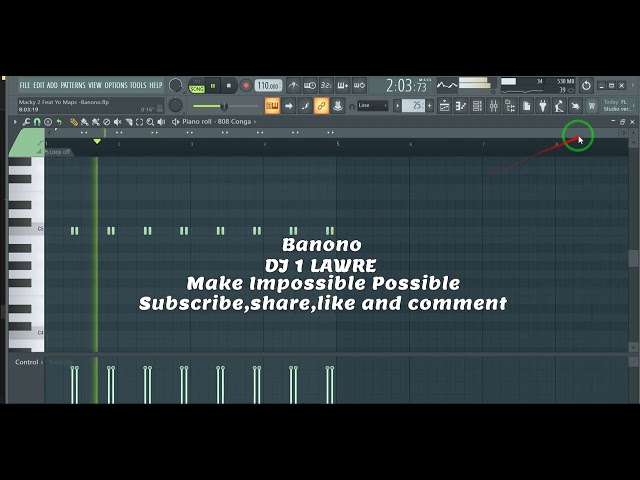Image resolution: width=640 pixels, height=480 pixels.
Task: Click the yellow playhead marker
Action: pyautogui.click(x=97, y=142)
